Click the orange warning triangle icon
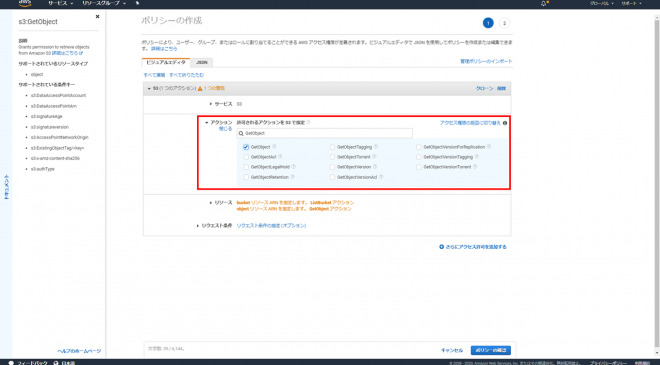 pyautogui.click(x=200, y=88)
